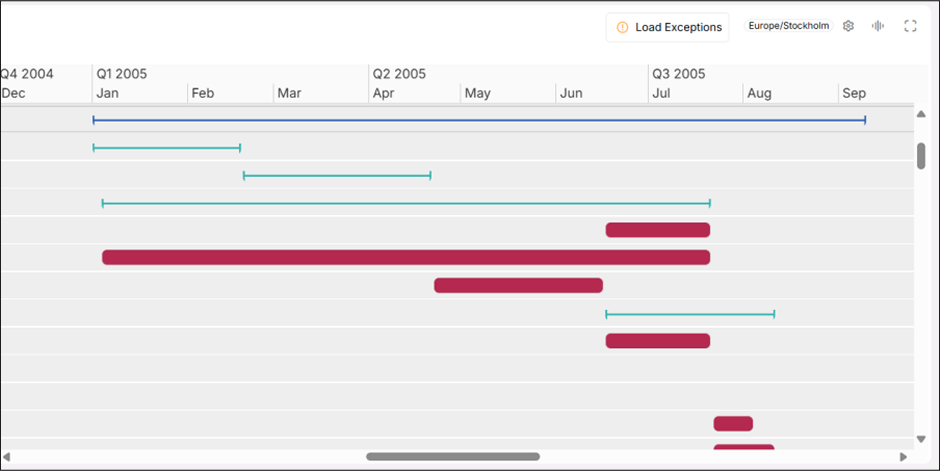Select the red bar directly above the longest red bar
Viewport: 940px width, 471px height.
[x=658, y=230]
